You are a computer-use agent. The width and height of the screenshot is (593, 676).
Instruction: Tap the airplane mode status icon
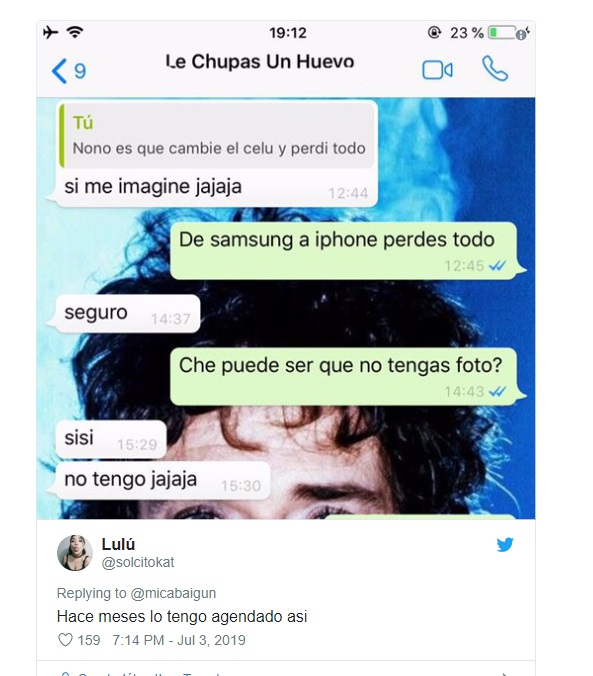coord(50,32)
